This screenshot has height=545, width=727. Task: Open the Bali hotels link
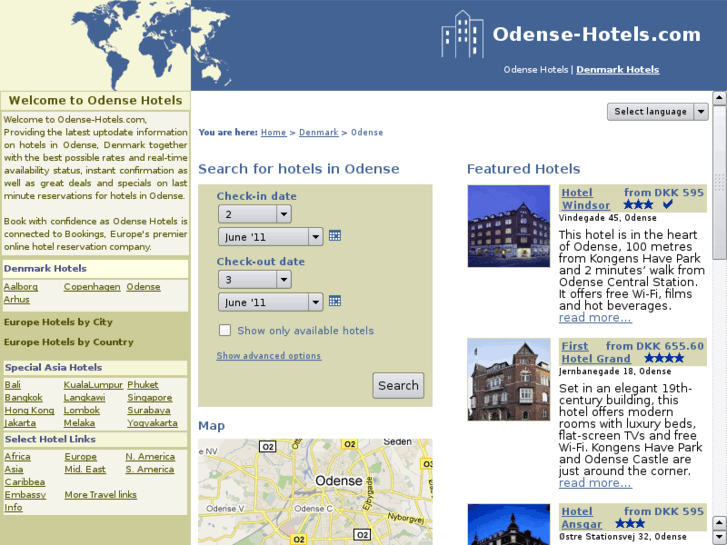click(13, 385)
